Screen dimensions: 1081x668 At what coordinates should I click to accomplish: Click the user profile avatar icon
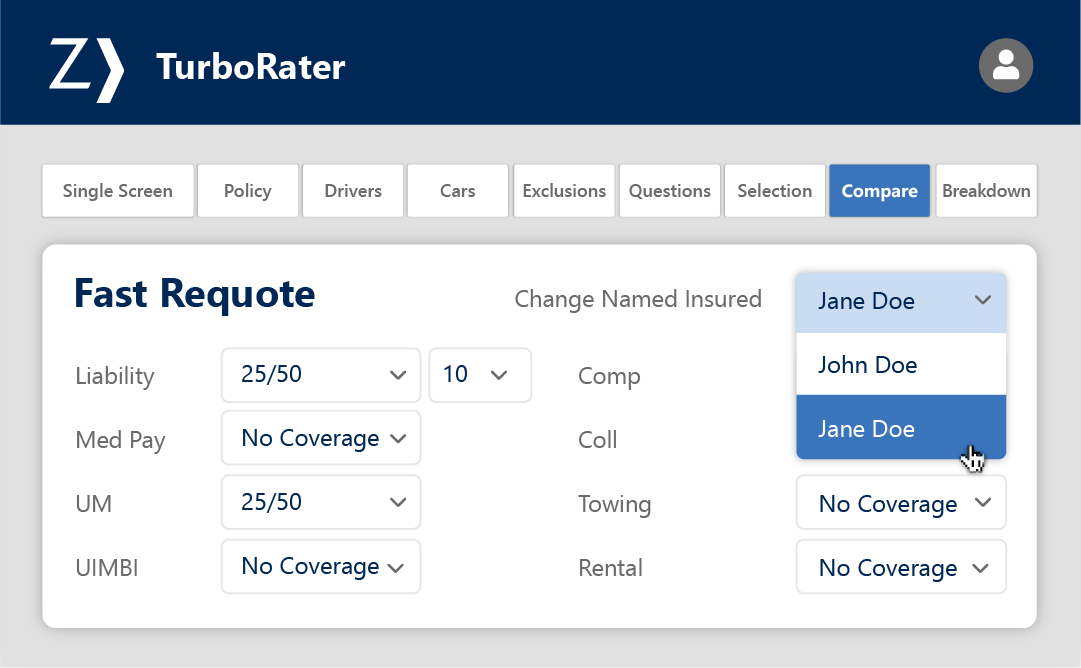1005,67
